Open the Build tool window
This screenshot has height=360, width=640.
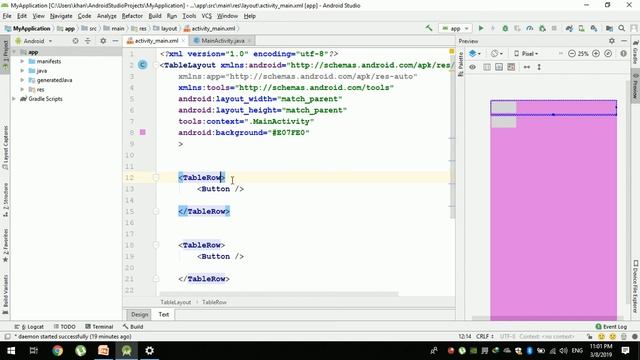(133, 327)
